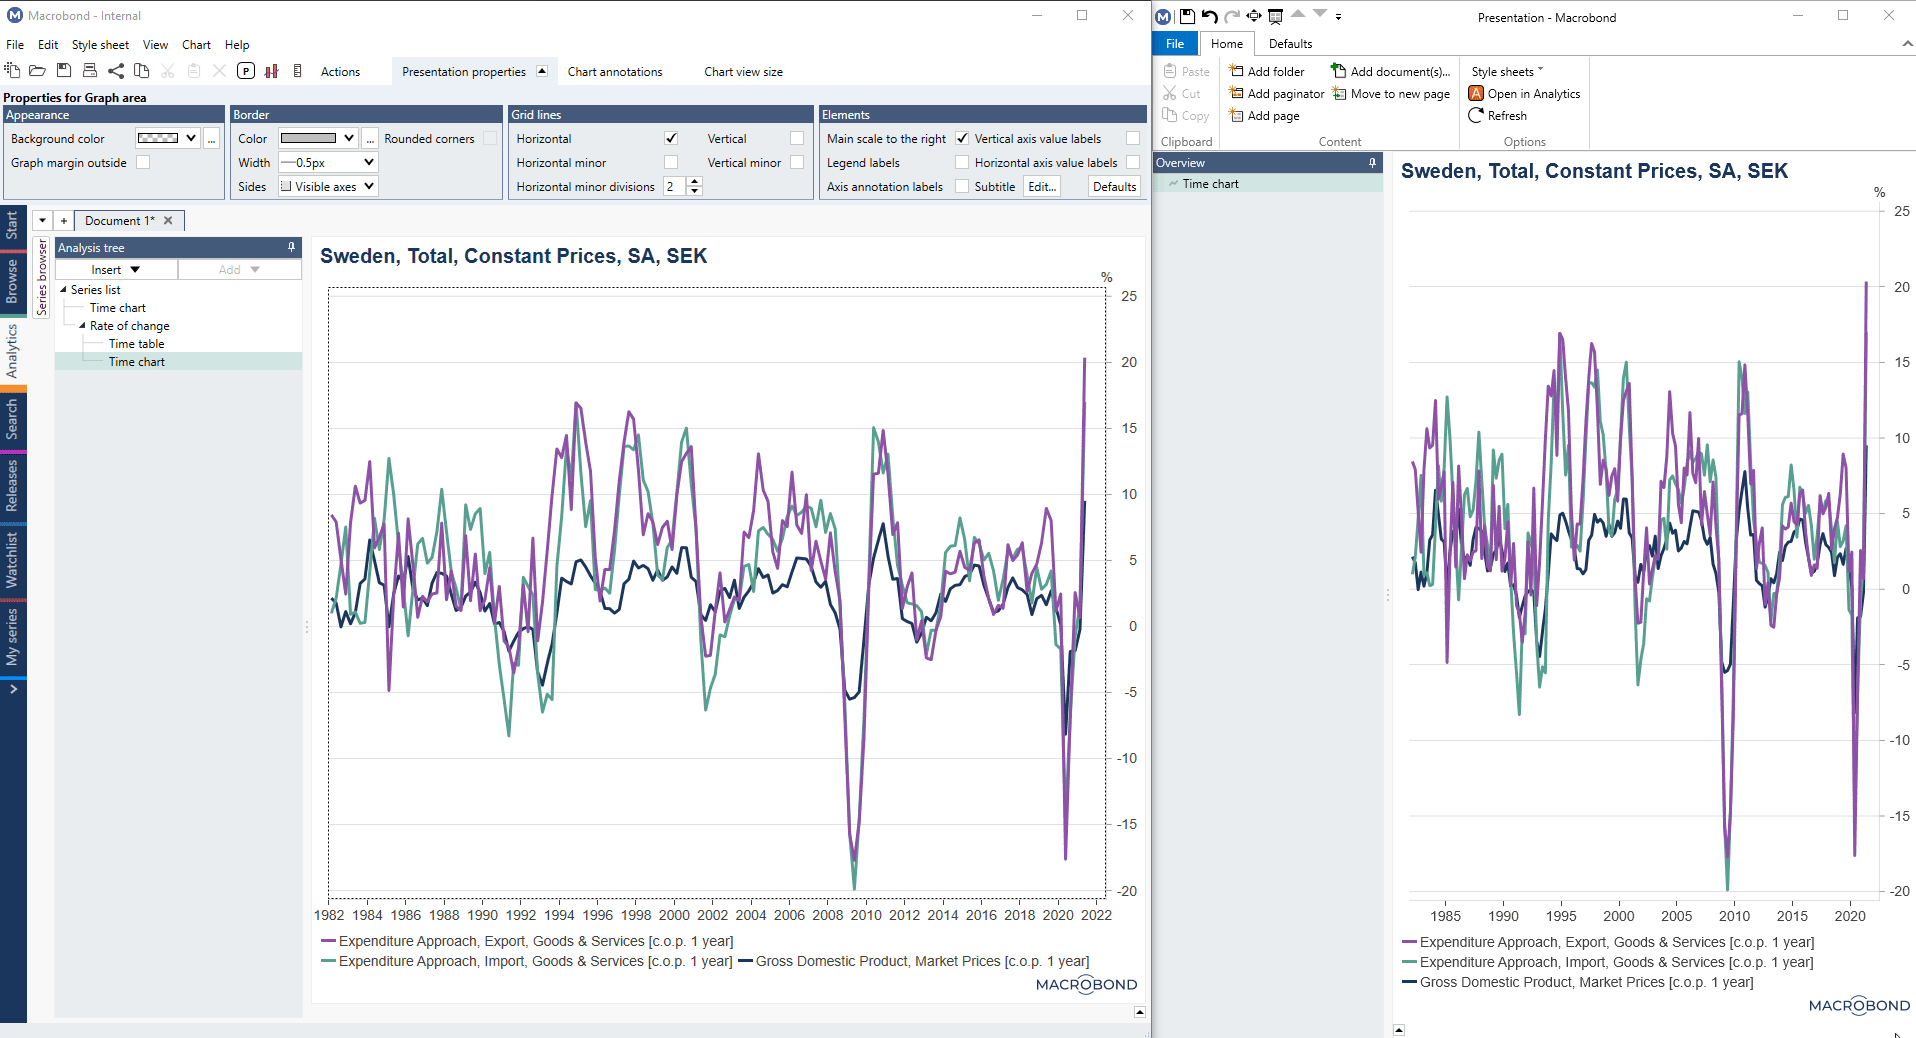Select the Refresh icon in the Options group
Viewport: 1916px width, 1038px height.
pyautogui.click(x=1498, y=115)
